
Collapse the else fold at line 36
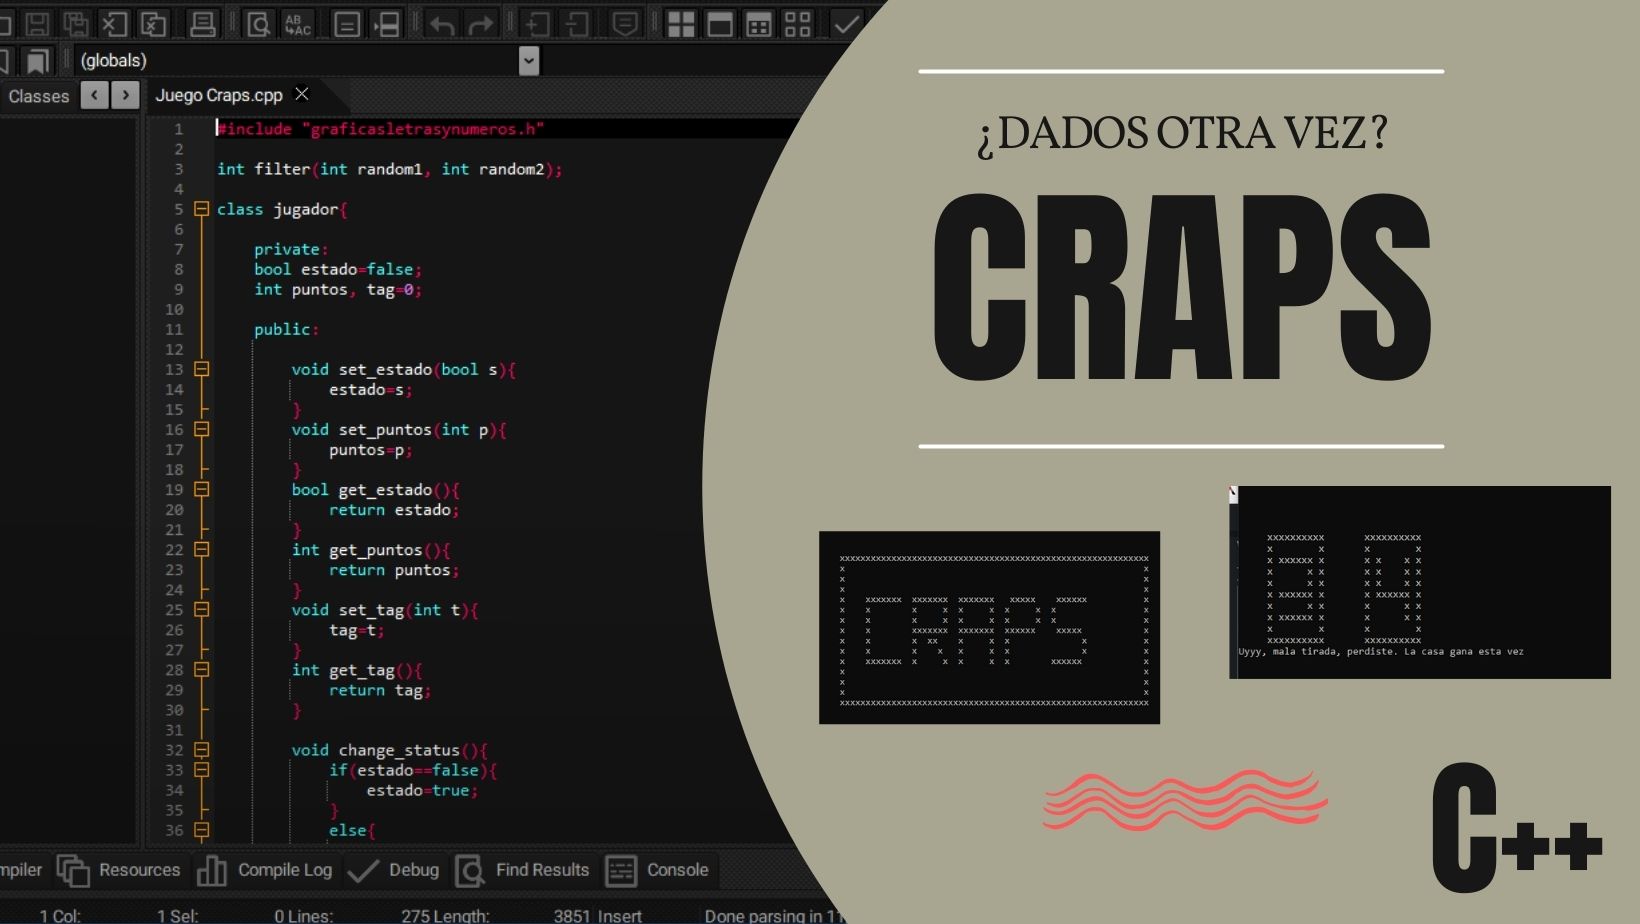tap(201, 829)
